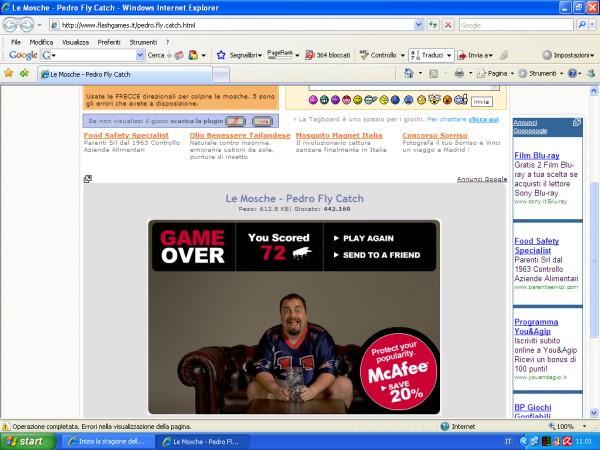Expand the Traduci dropdown arrow
Screen dimensions: 600x450
pos(449,55)
